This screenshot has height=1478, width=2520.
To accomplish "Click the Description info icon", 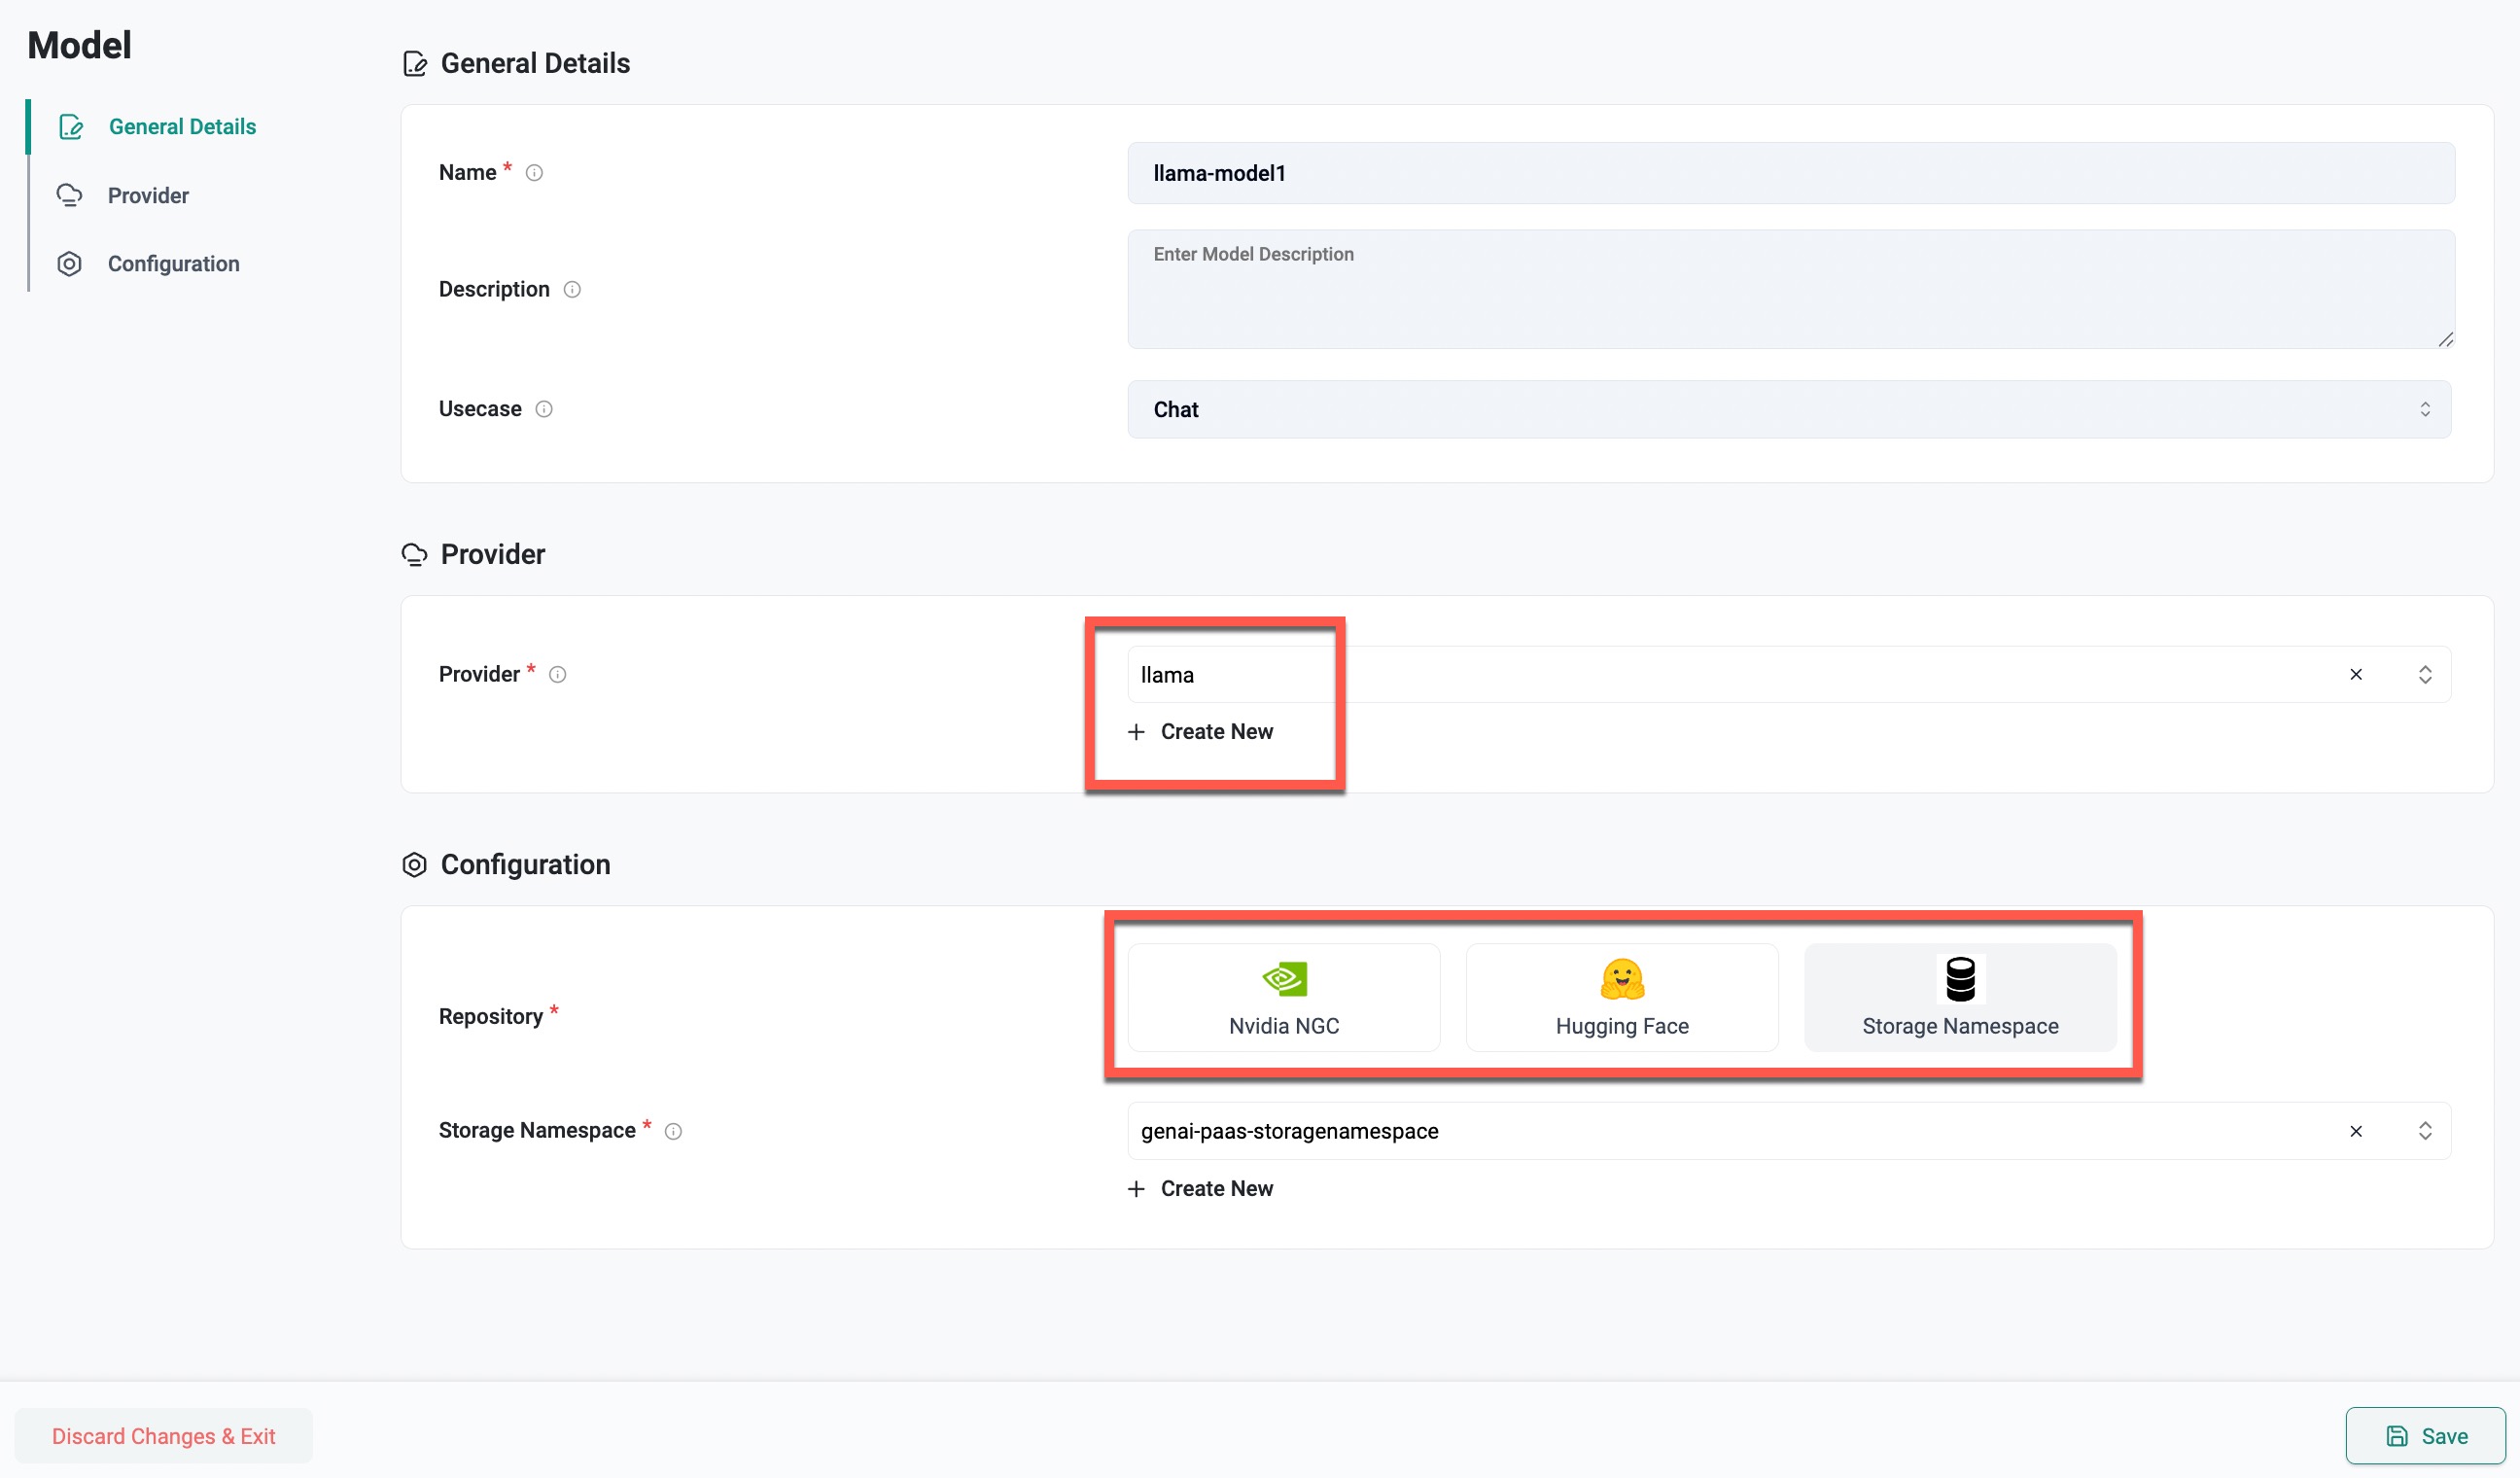I will pyautogui.click(x=572, y=290).
